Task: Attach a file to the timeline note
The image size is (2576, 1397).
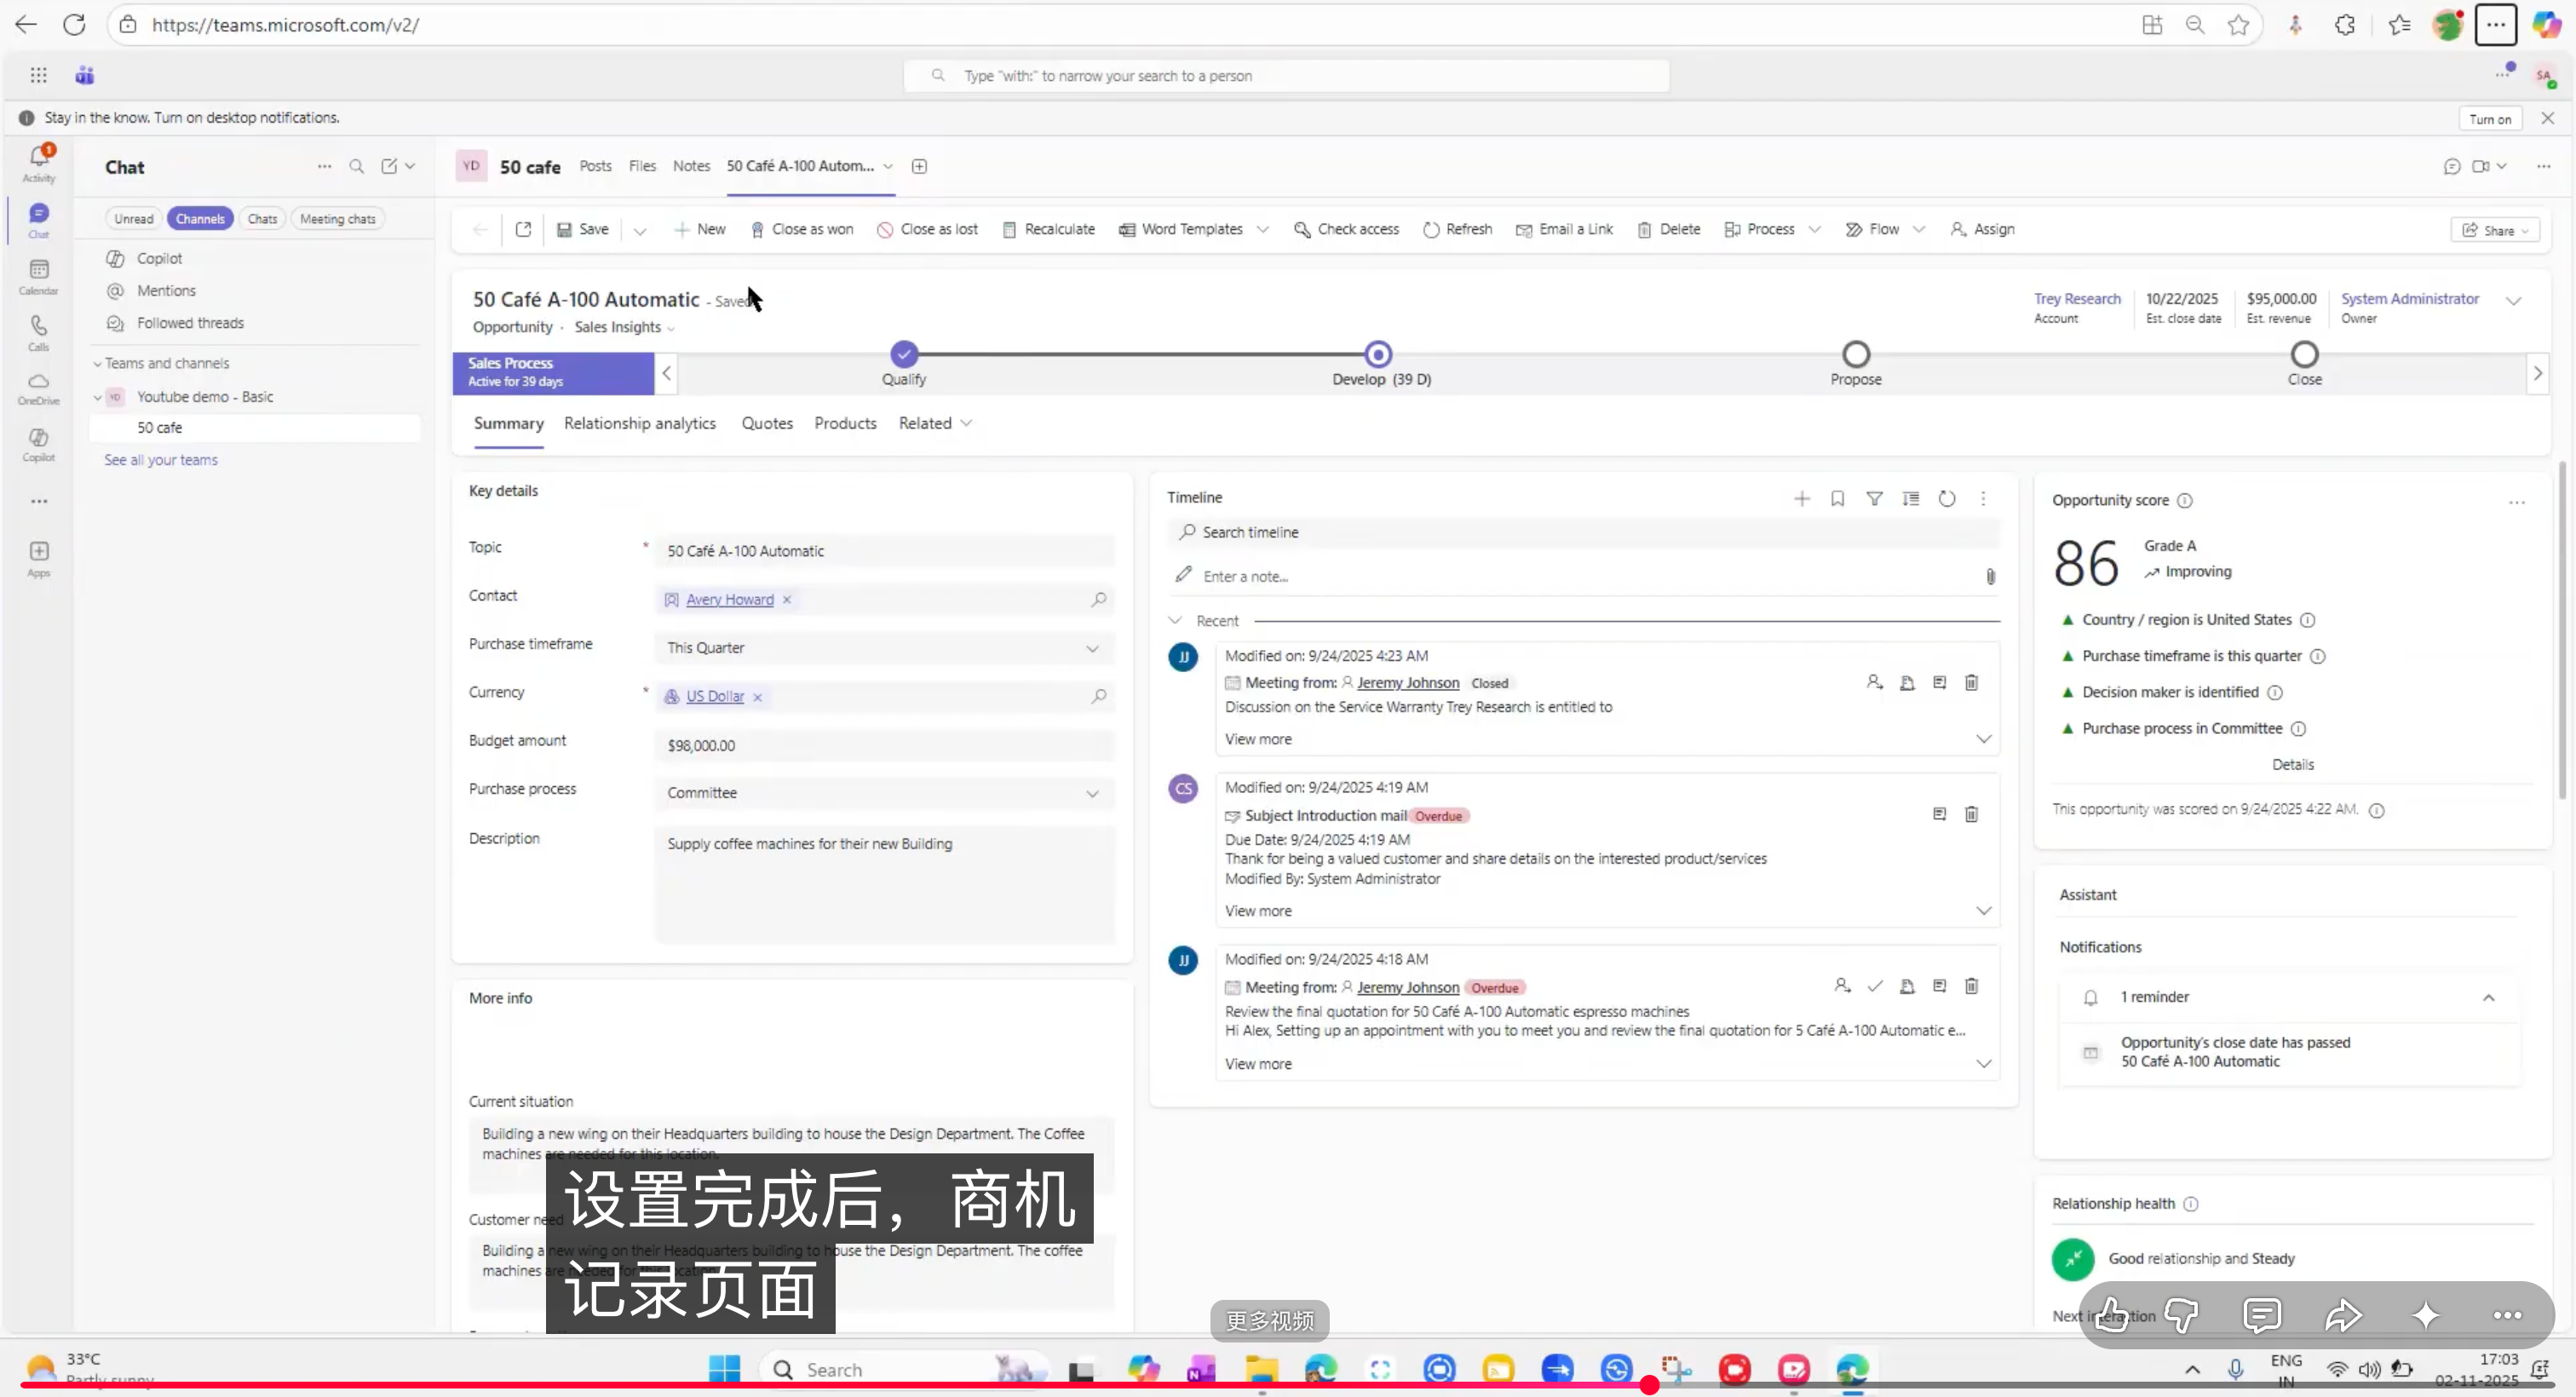Action: coord(1990,576)
